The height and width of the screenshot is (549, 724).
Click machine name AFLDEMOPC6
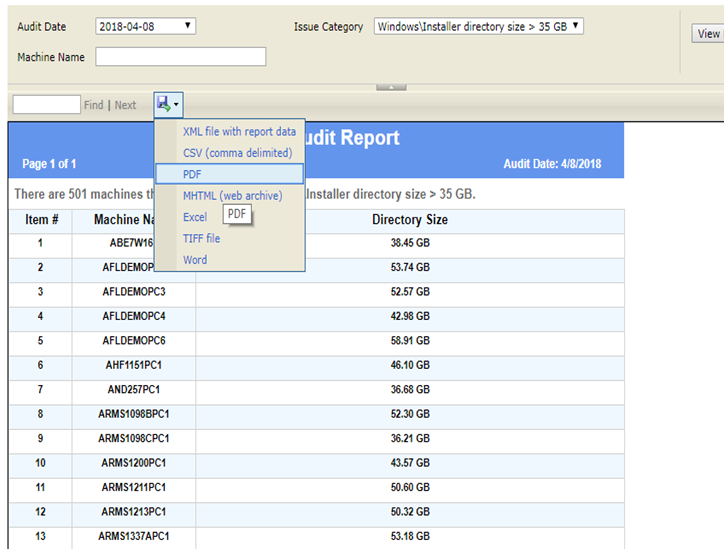click(x=134, y=341)
